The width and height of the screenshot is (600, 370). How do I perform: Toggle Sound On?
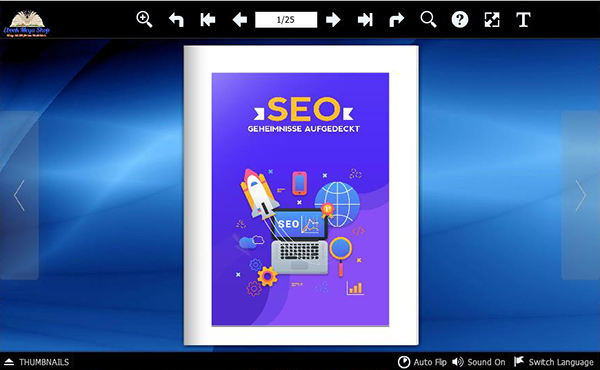pos(478,362)
